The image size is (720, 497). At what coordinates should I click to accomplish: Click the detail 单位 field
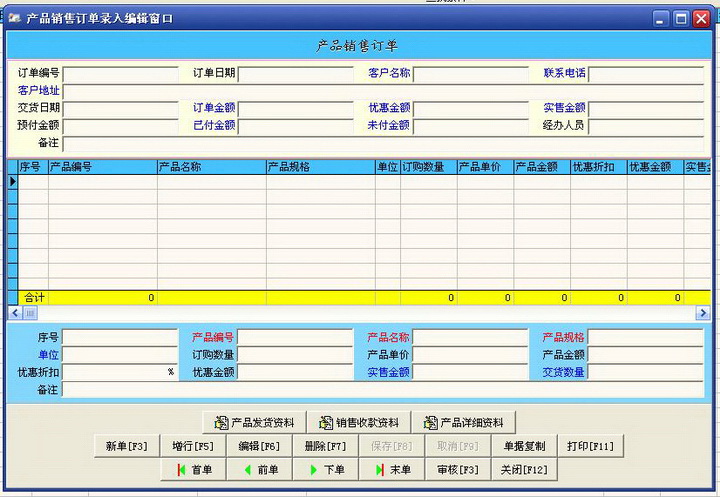click(120, 355)
